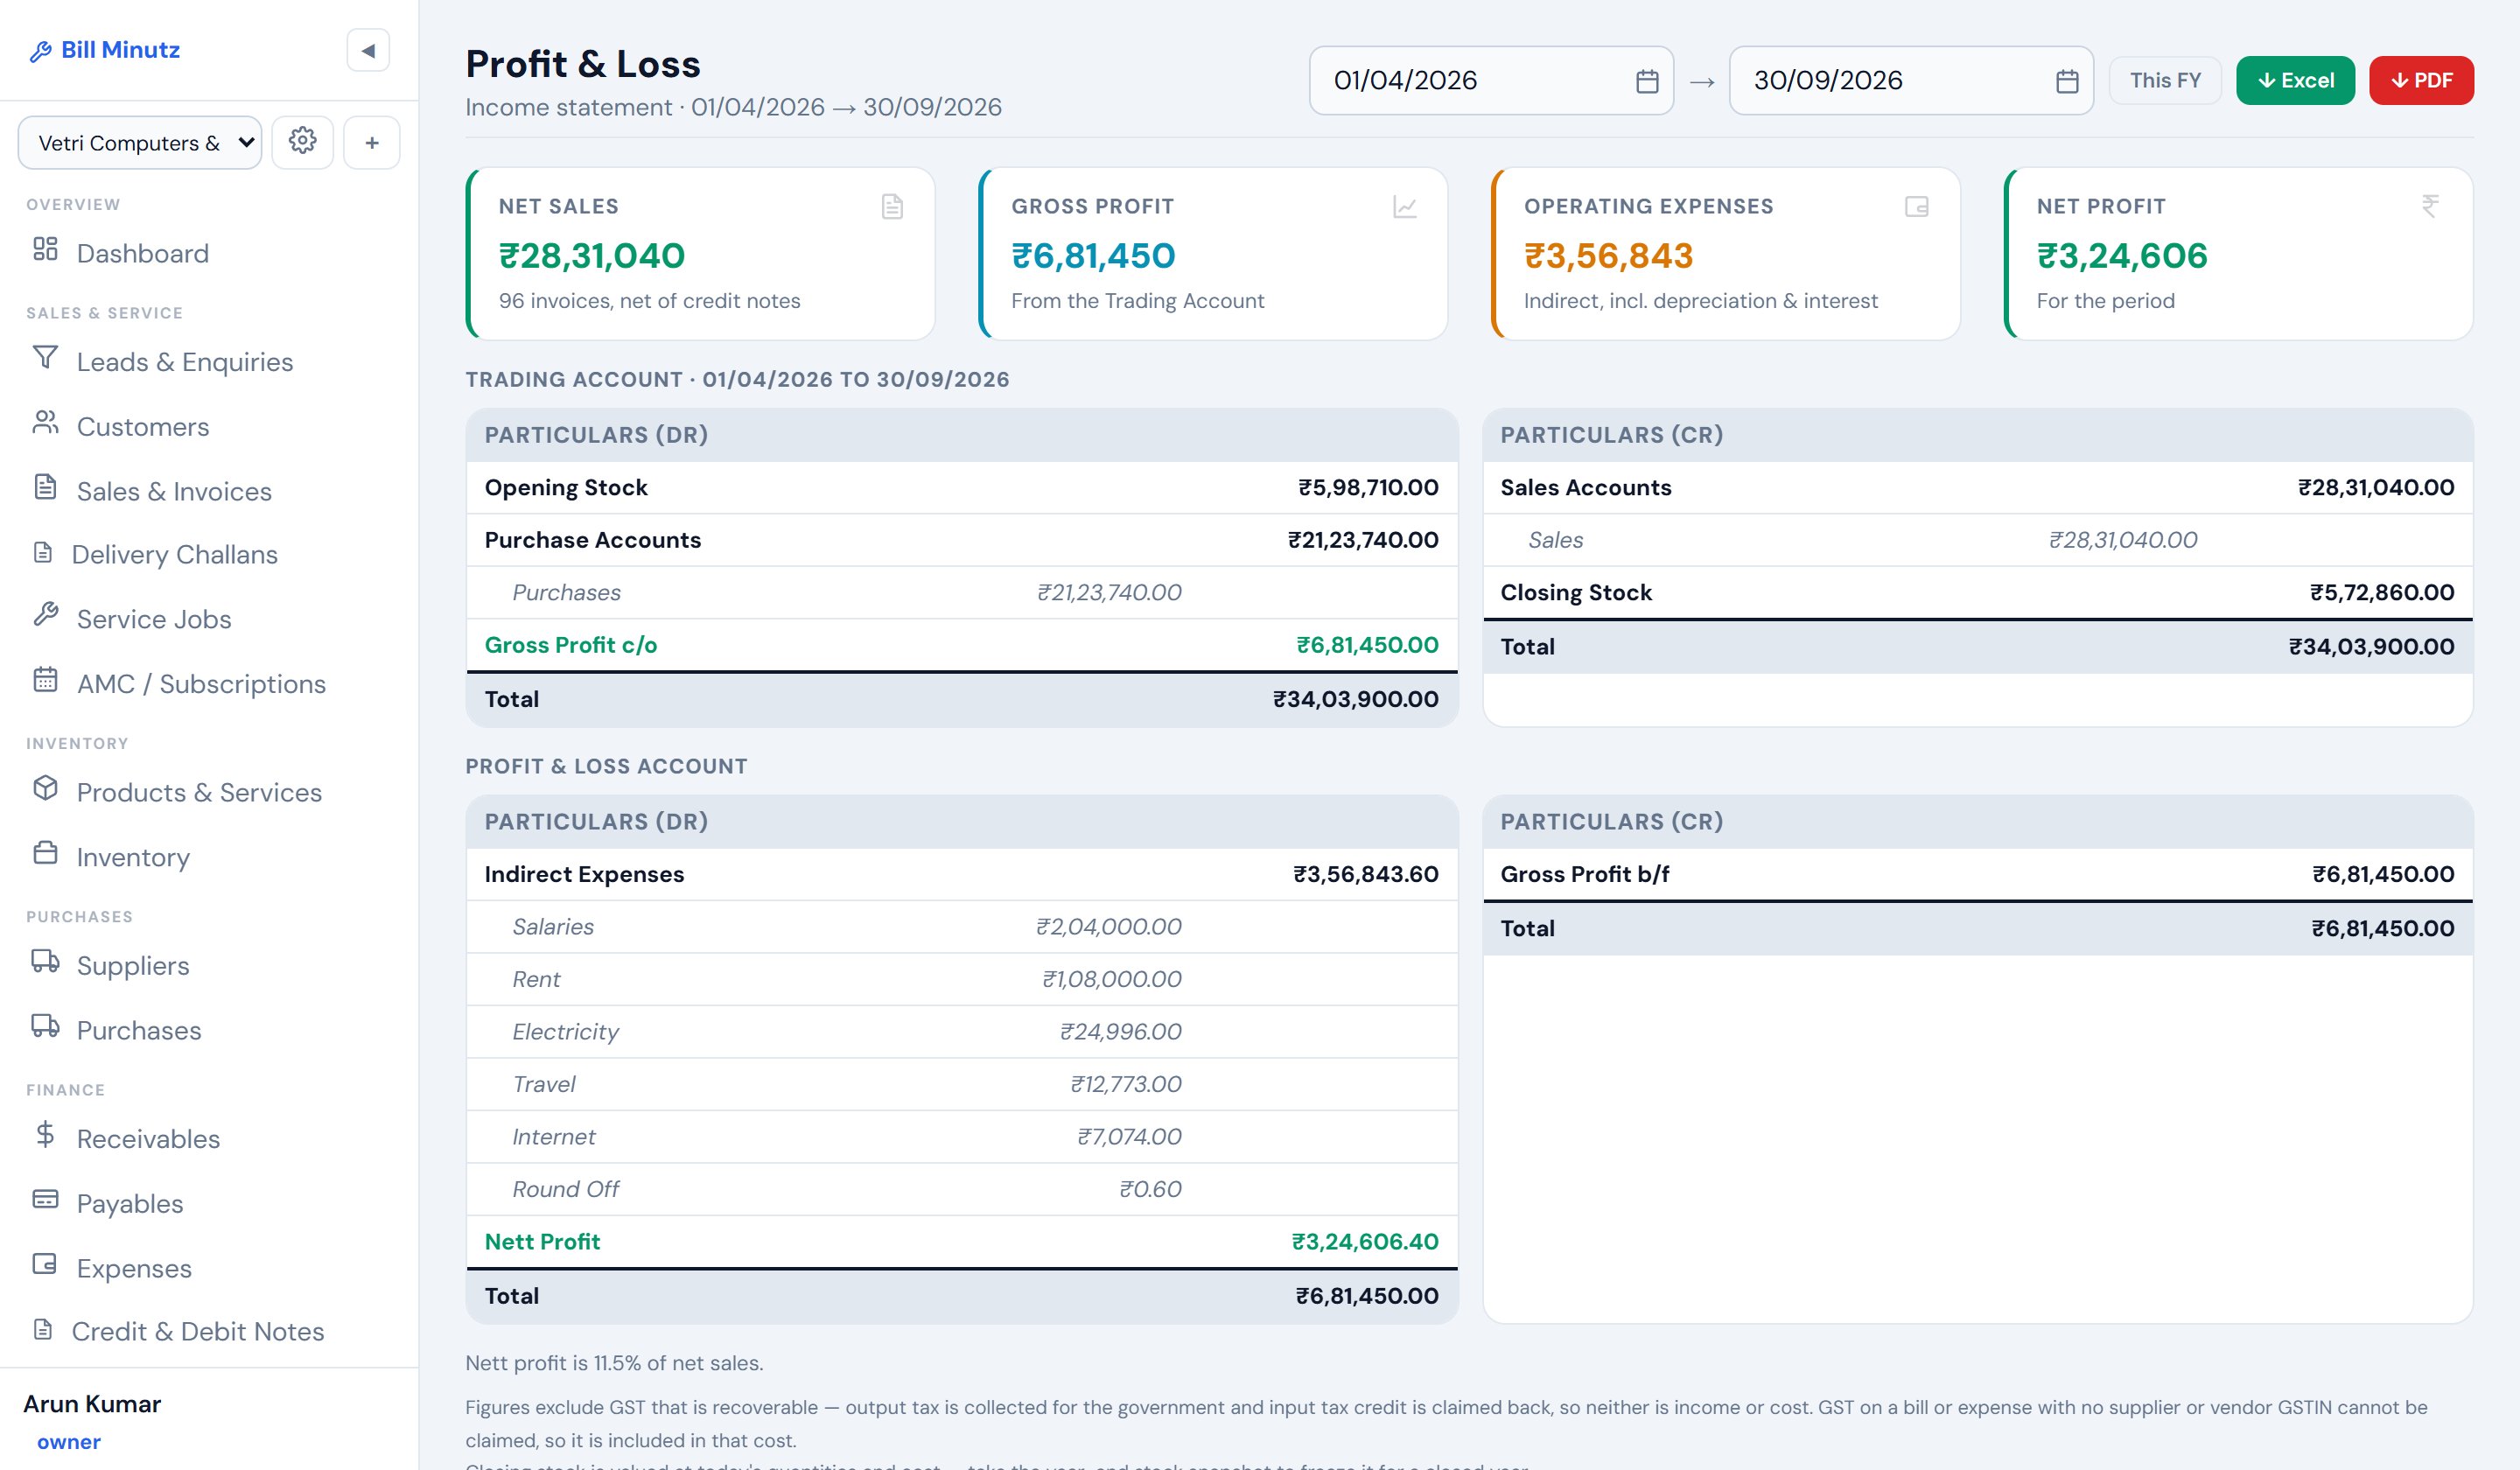This screenshot has height=1470, width=2520.
Task: Click the Receivables dollar icon
Action: point(45,1134)
